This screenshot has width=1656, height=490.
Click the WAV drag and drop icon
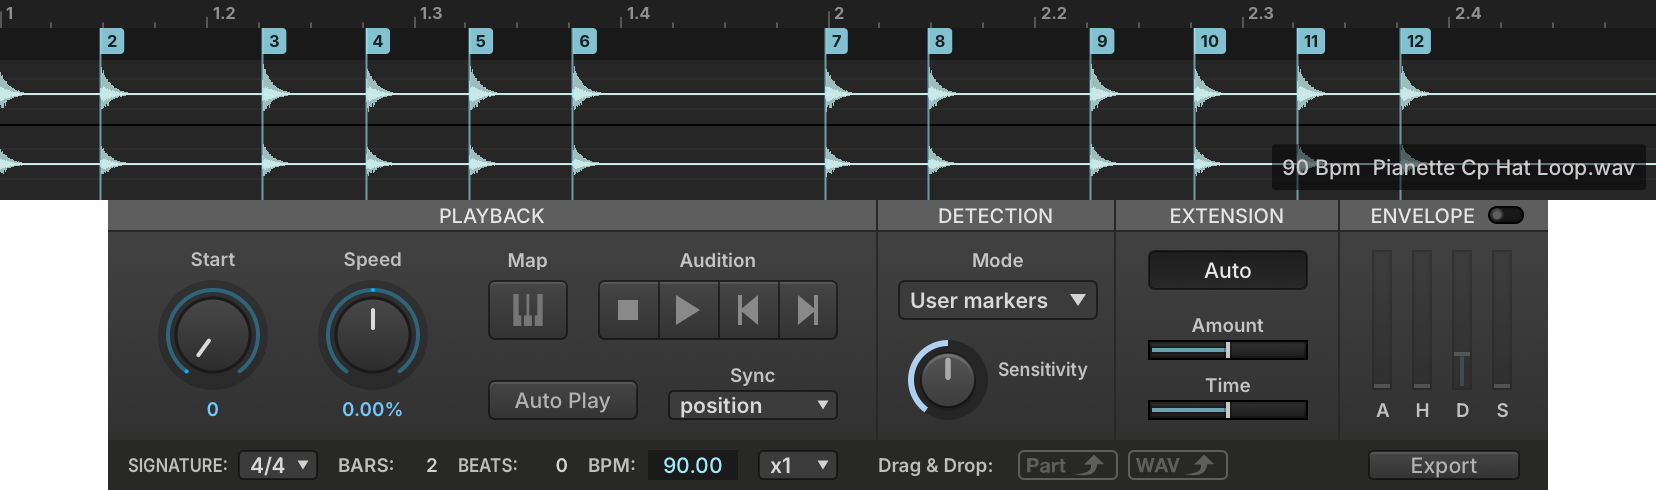click(x=1177, y=465)
